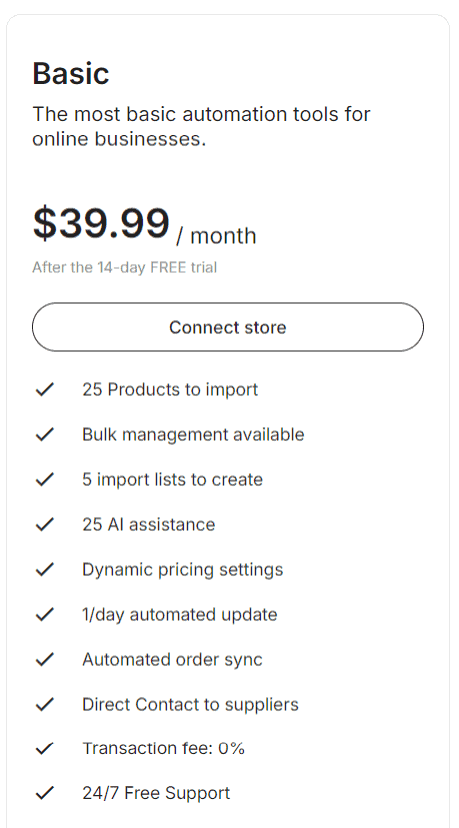Click After the 14-day FREE trial note
Screen dimensions: 459x828
[x=125, y=267]
